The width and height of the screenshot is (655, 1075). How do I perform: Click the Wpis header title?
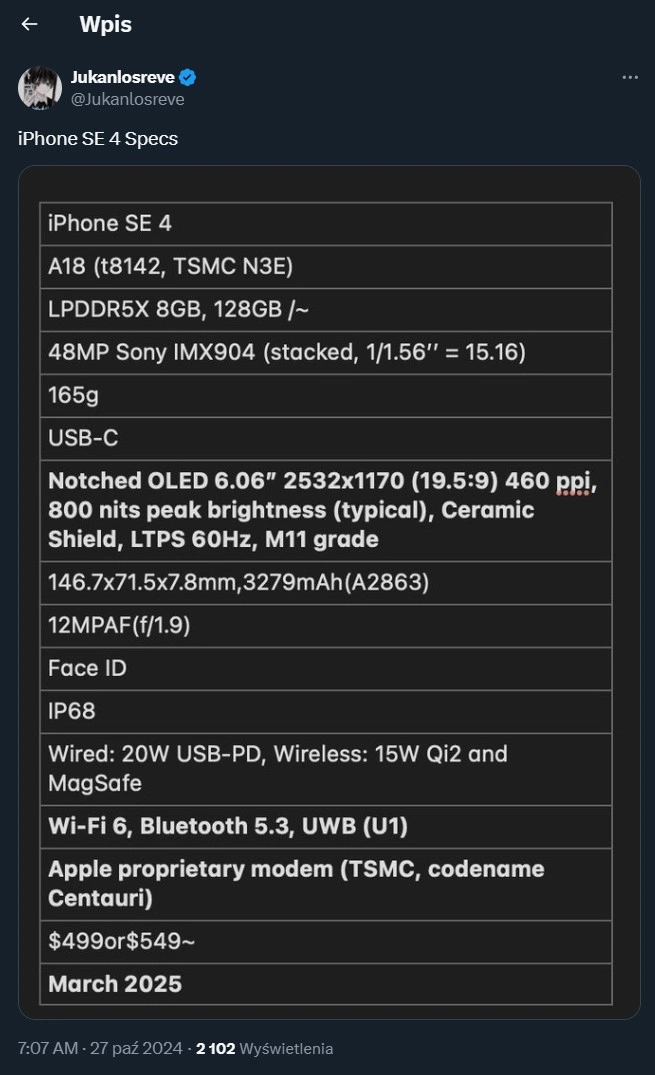(106, 24)
